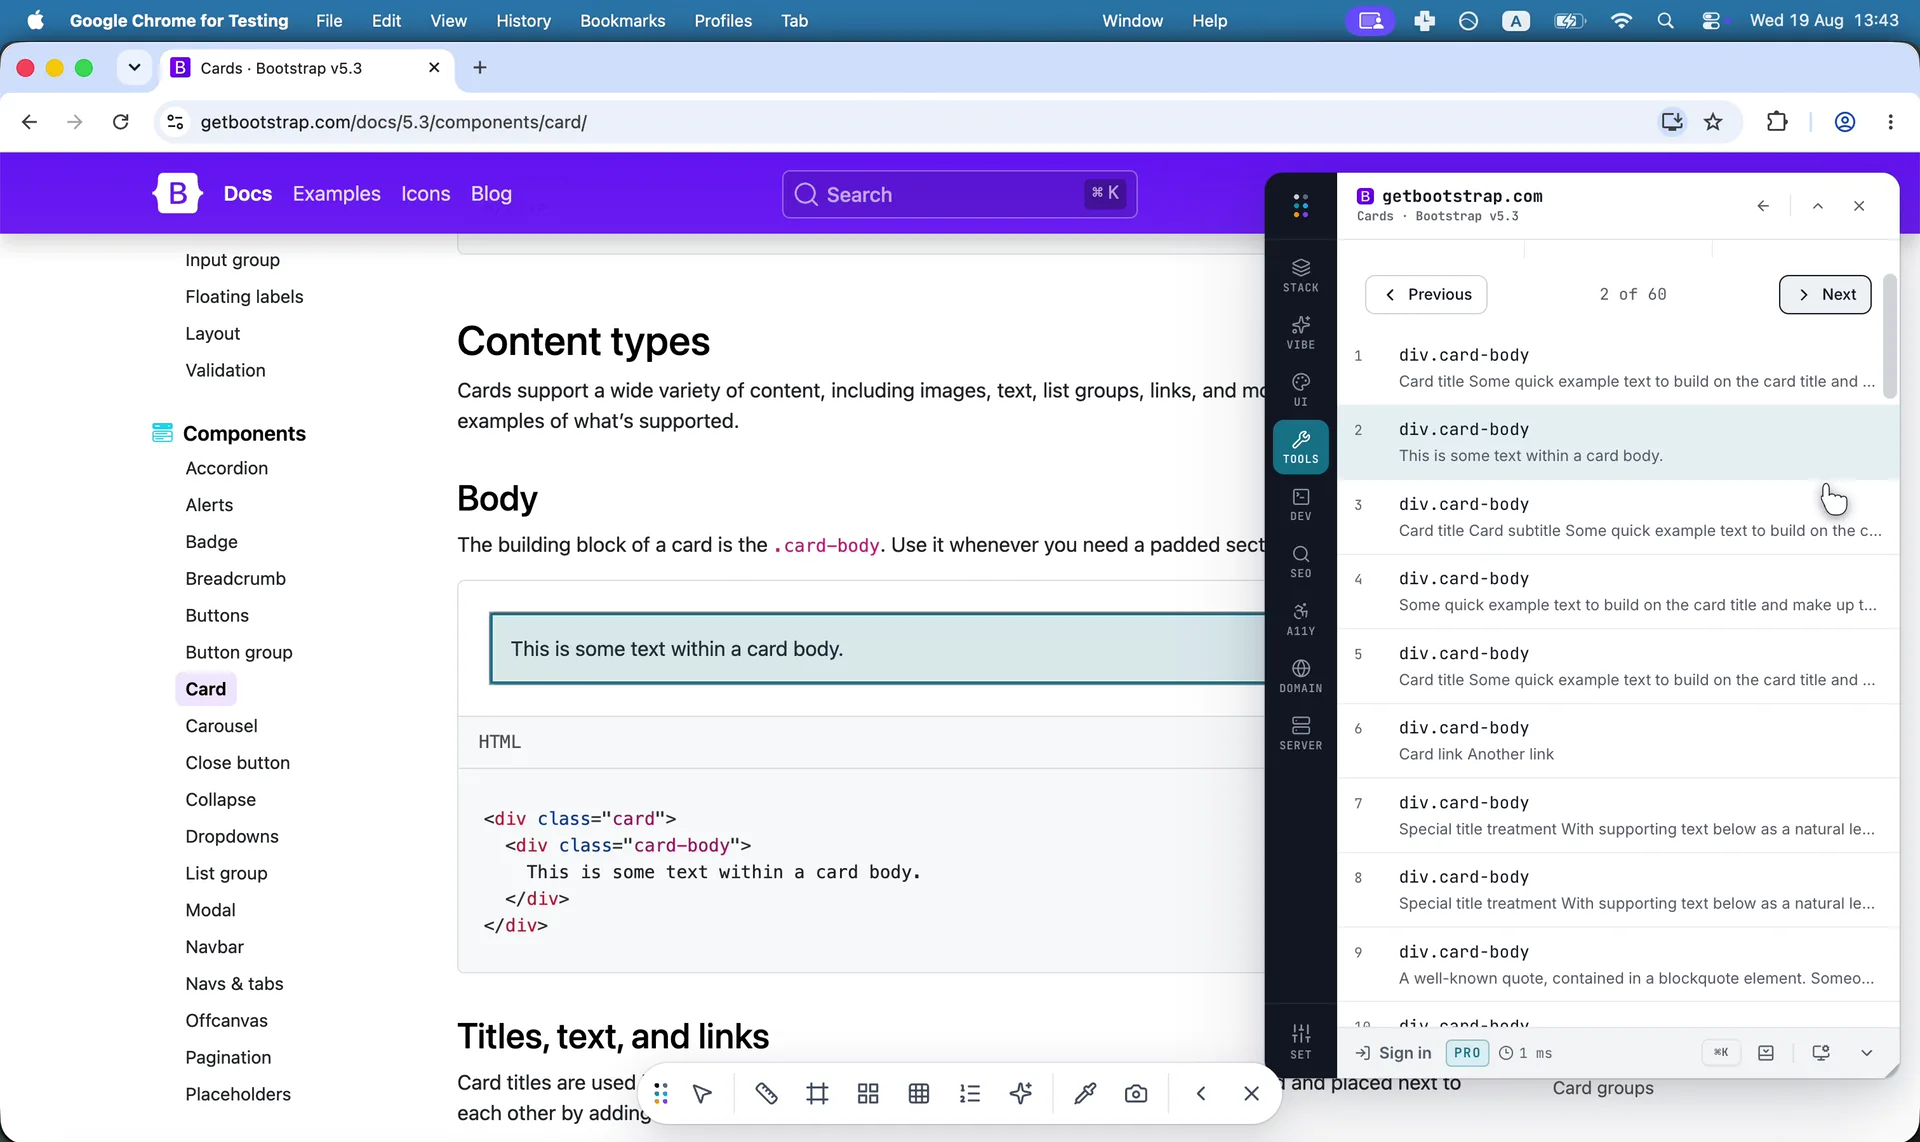The height and width of the screenshot is (1142, 1920).
Task: Click the command palette ⌘K button
Action: 1721,1052
